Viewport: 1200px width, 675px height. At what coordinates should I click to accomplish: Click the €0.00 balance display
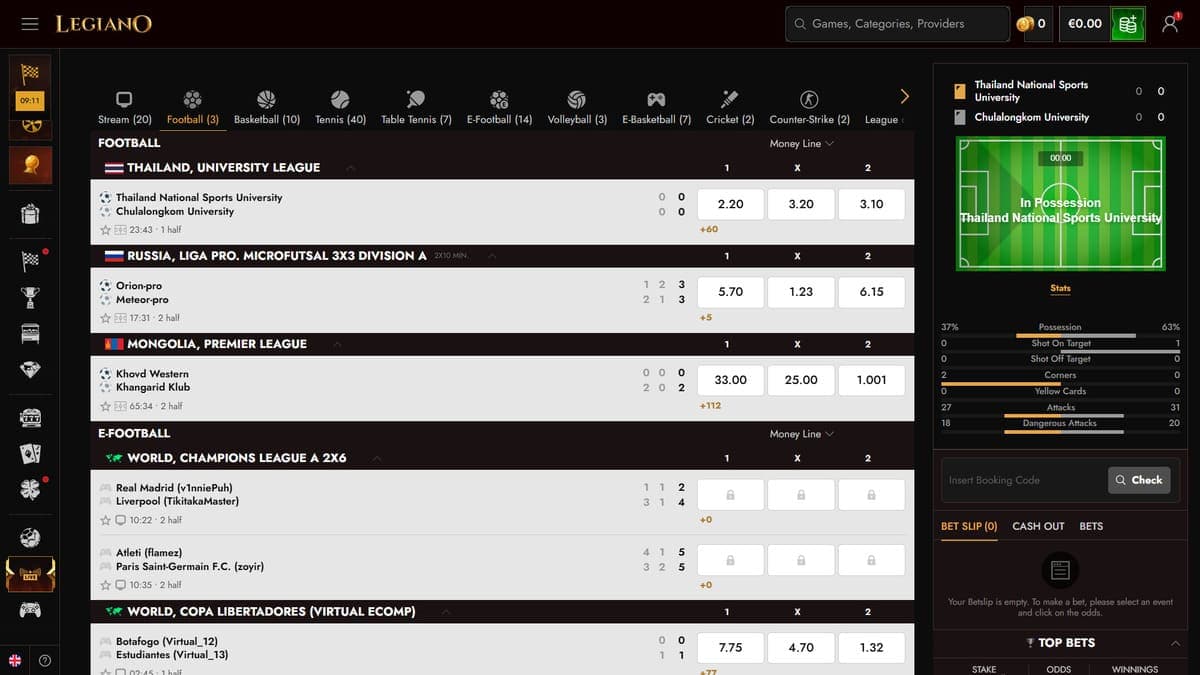point(1085,24)
